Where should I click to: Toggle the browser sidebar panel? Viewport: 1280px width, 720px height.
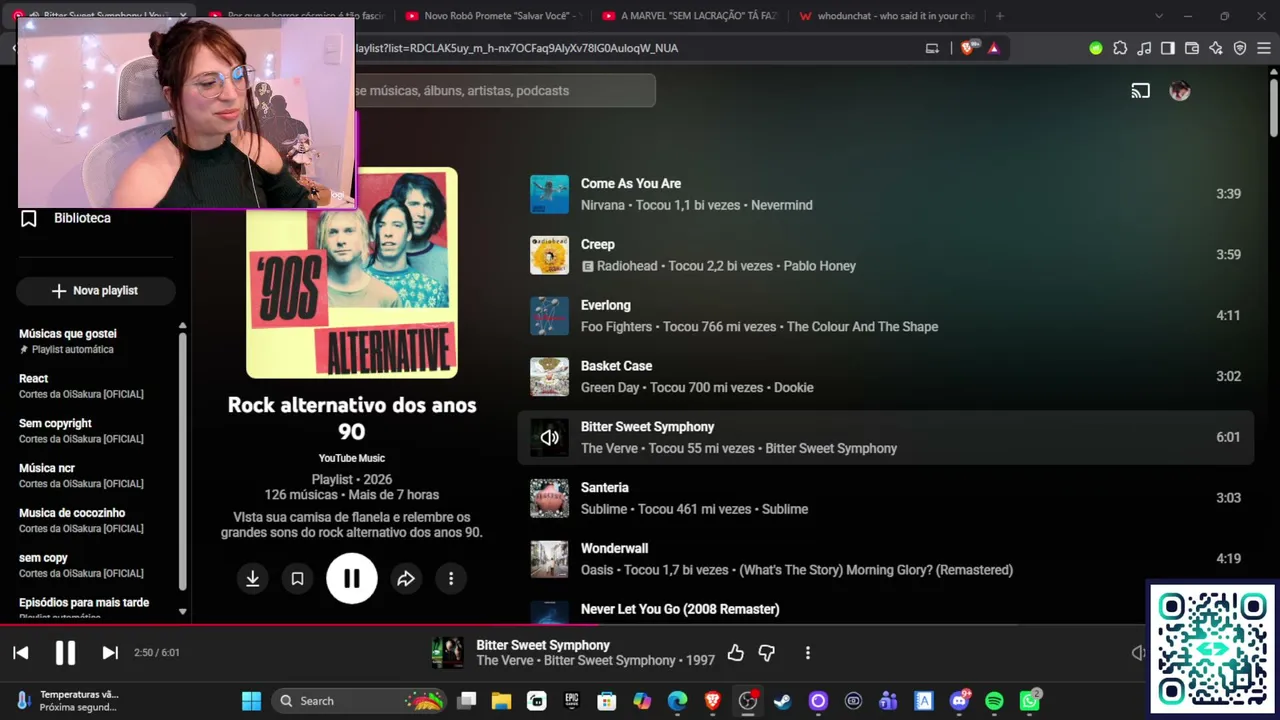click(1168, 48)
